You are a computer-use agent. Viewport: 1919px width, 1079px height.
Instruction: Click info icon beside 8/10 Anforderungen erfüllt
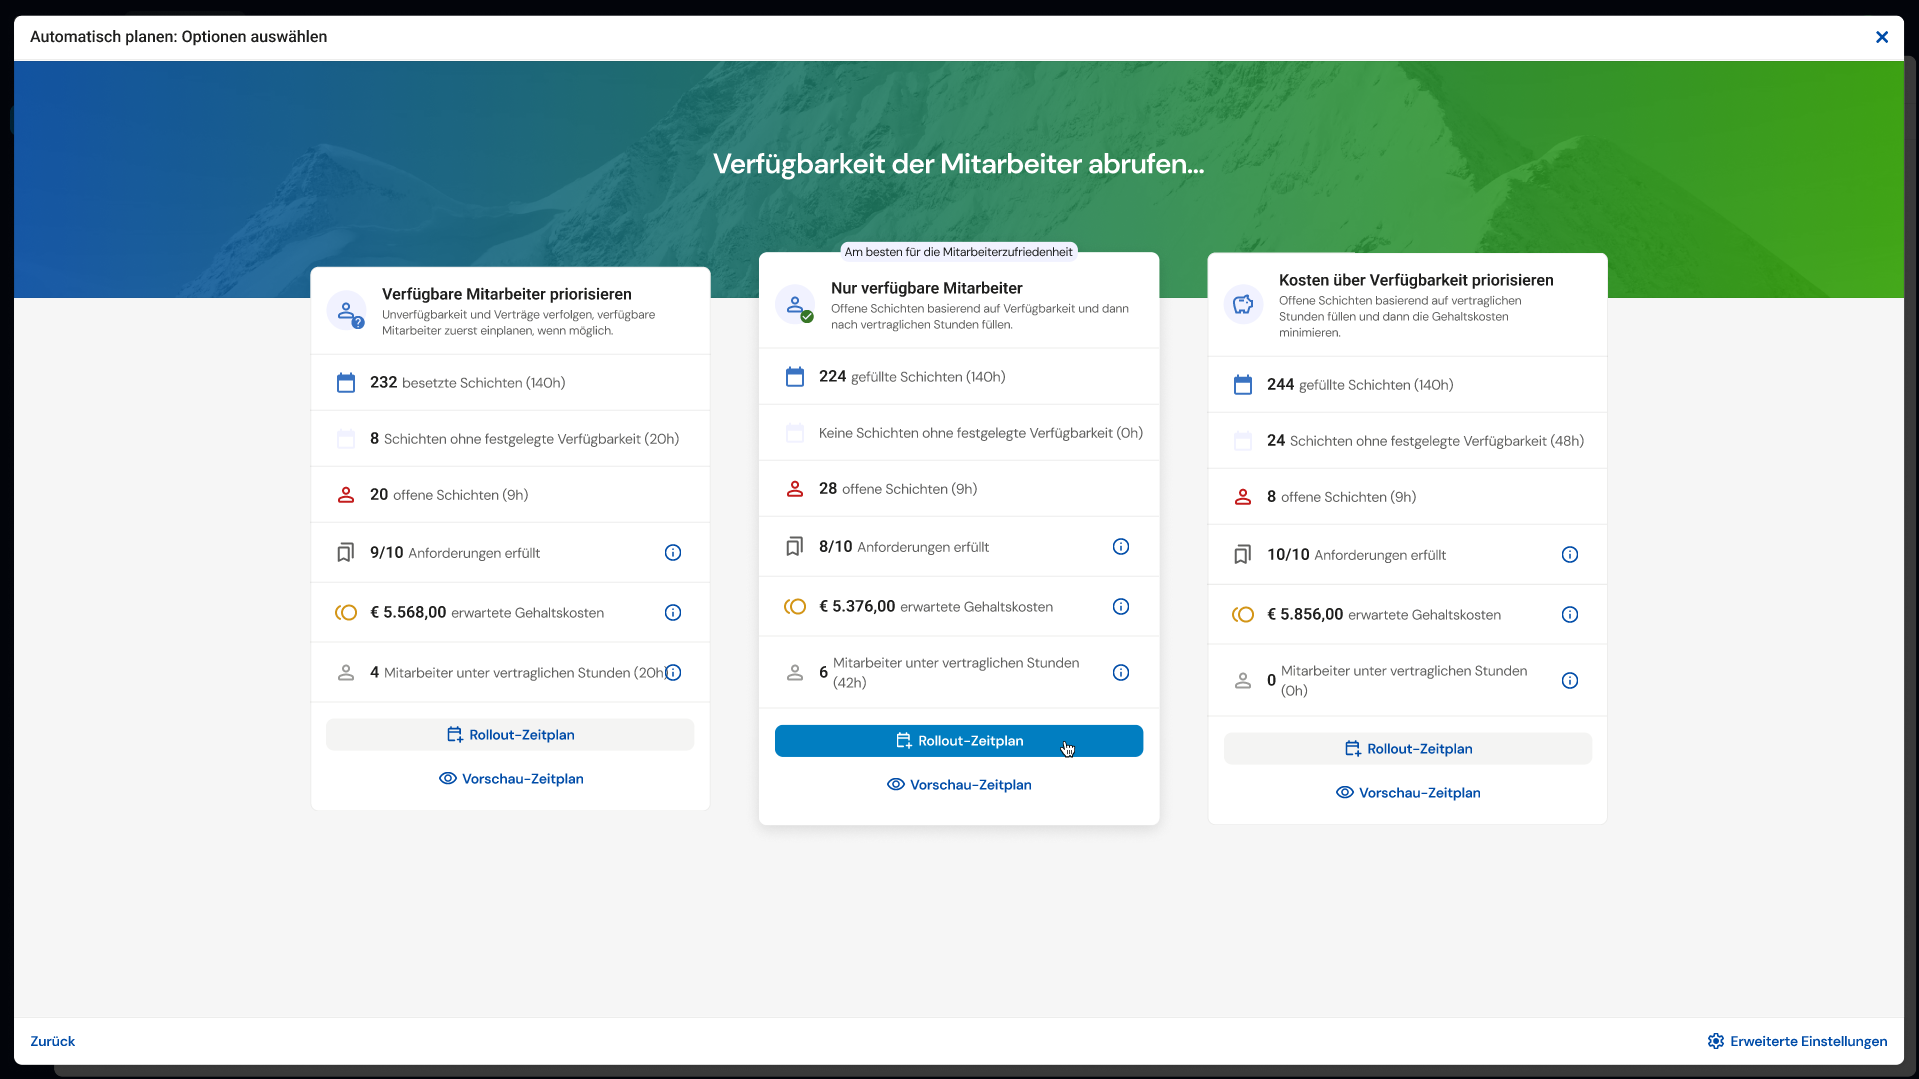[1121, 547]
